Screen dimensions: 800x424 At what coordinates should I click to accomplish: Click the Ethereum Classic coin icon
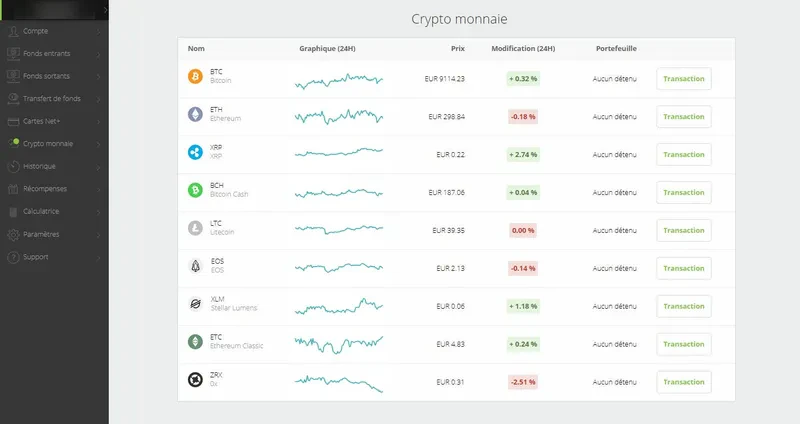(x=194, y=342)
